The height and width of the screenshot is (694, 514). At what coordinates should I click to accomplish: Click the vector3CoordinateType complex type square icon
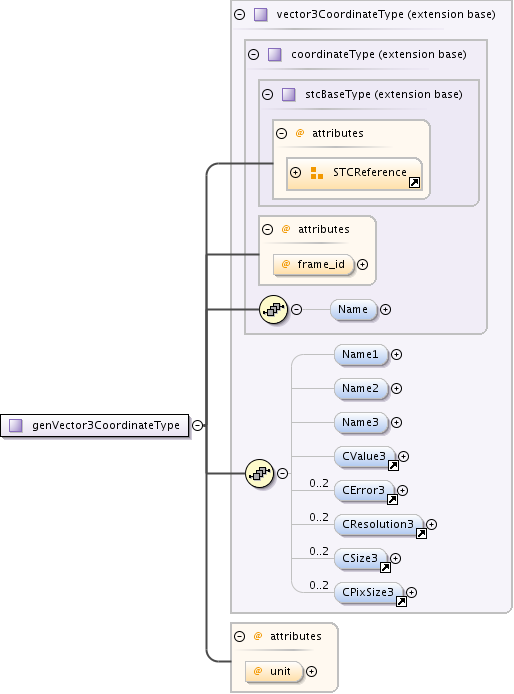(x=261, y=15)
